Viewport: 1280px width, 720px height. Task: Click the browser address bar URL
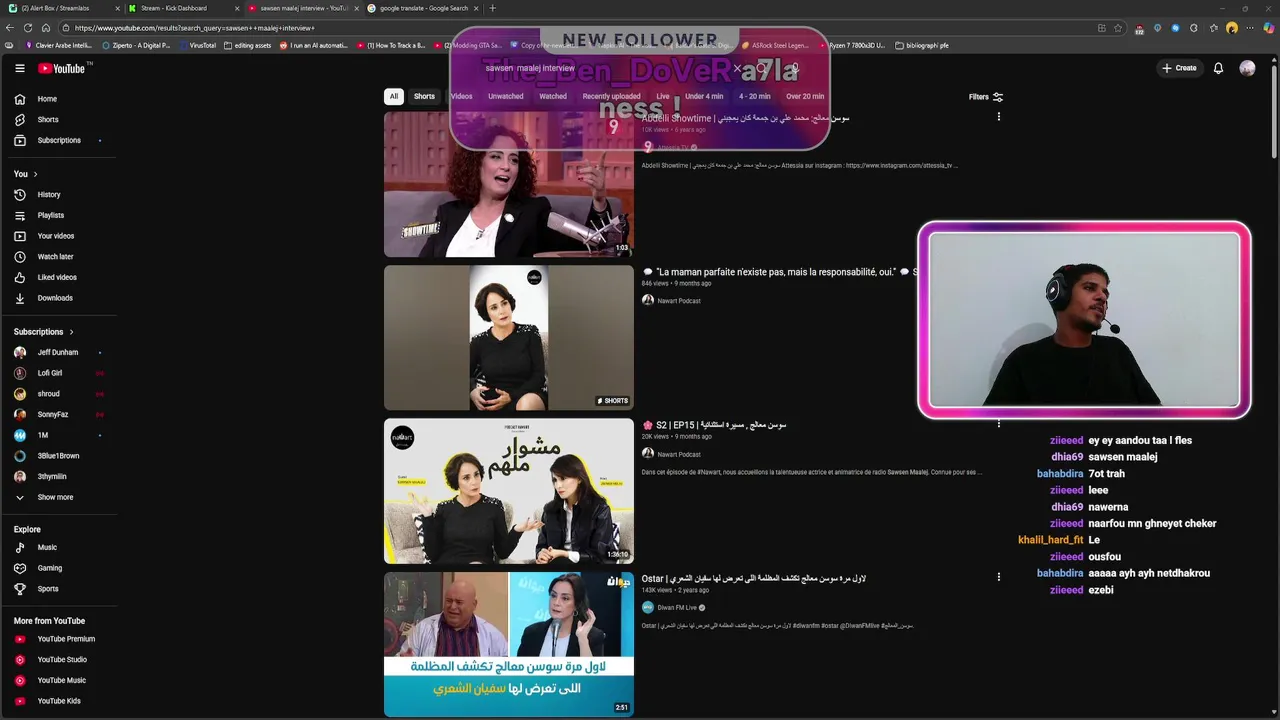click(x=195, y=28)
